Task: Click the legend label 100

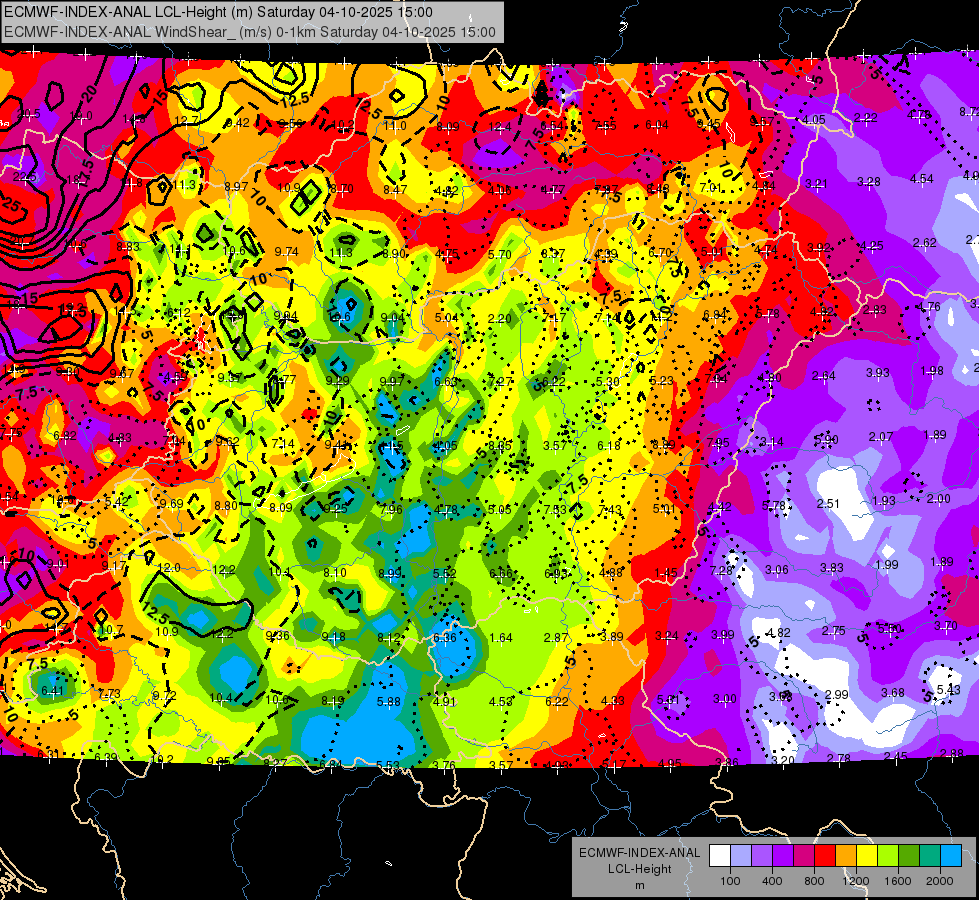Action: 730,881
